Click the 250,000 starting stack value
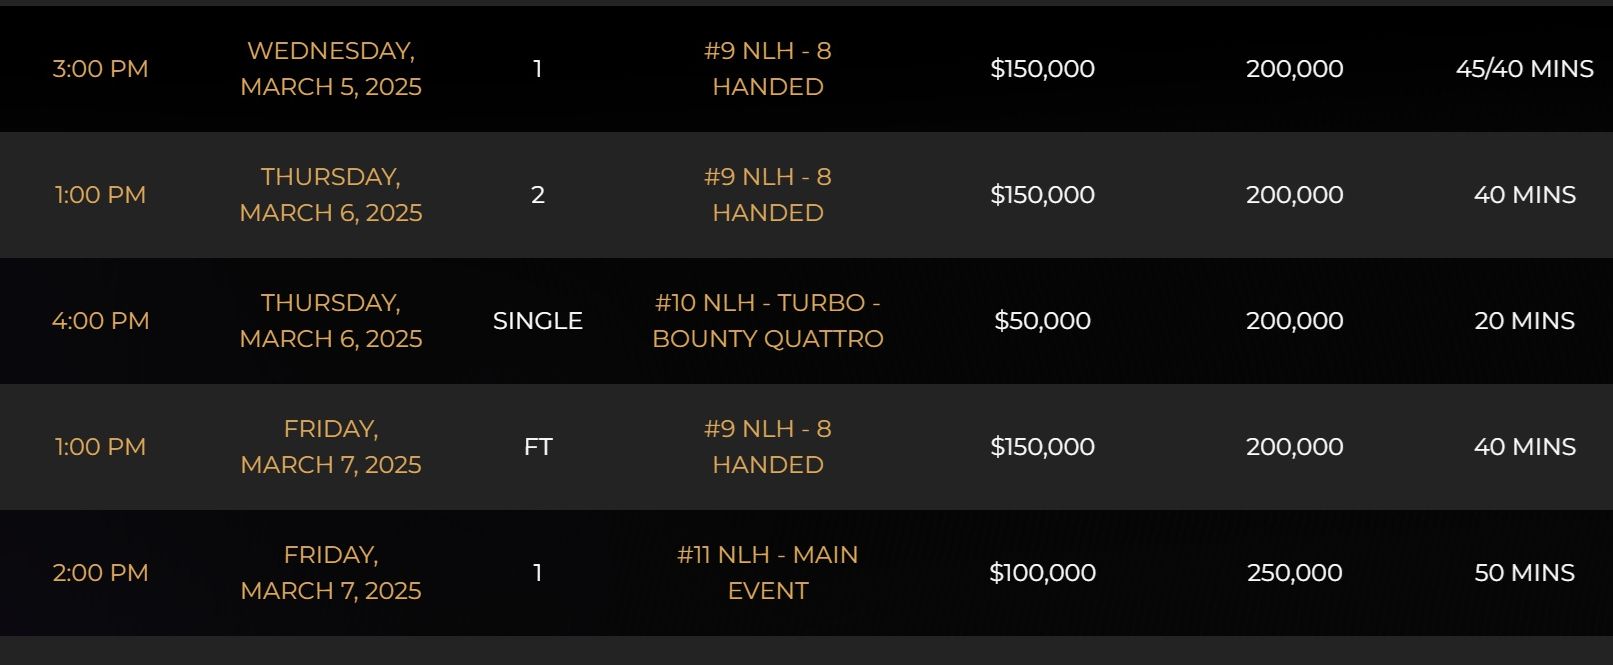The height and width of the screenshot is (665, 1613). click(x=1295, y=573)
